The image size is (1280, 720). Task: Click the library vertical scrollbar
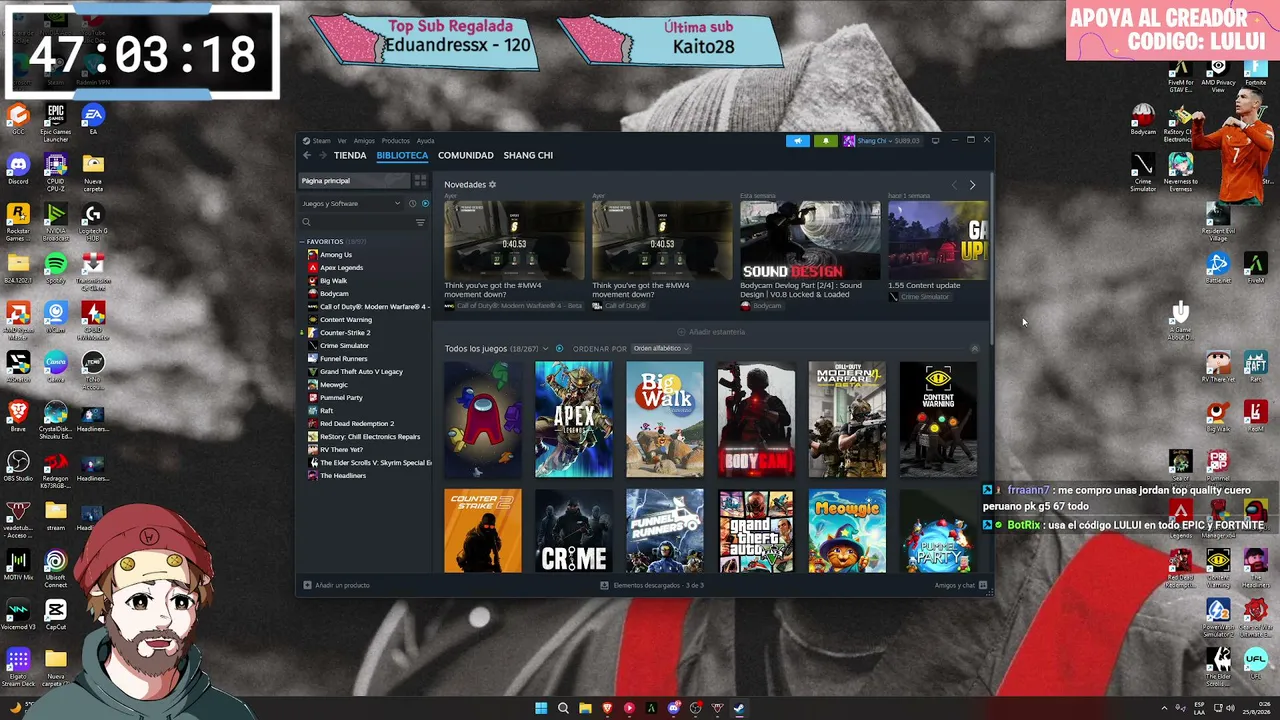point(991,260)
